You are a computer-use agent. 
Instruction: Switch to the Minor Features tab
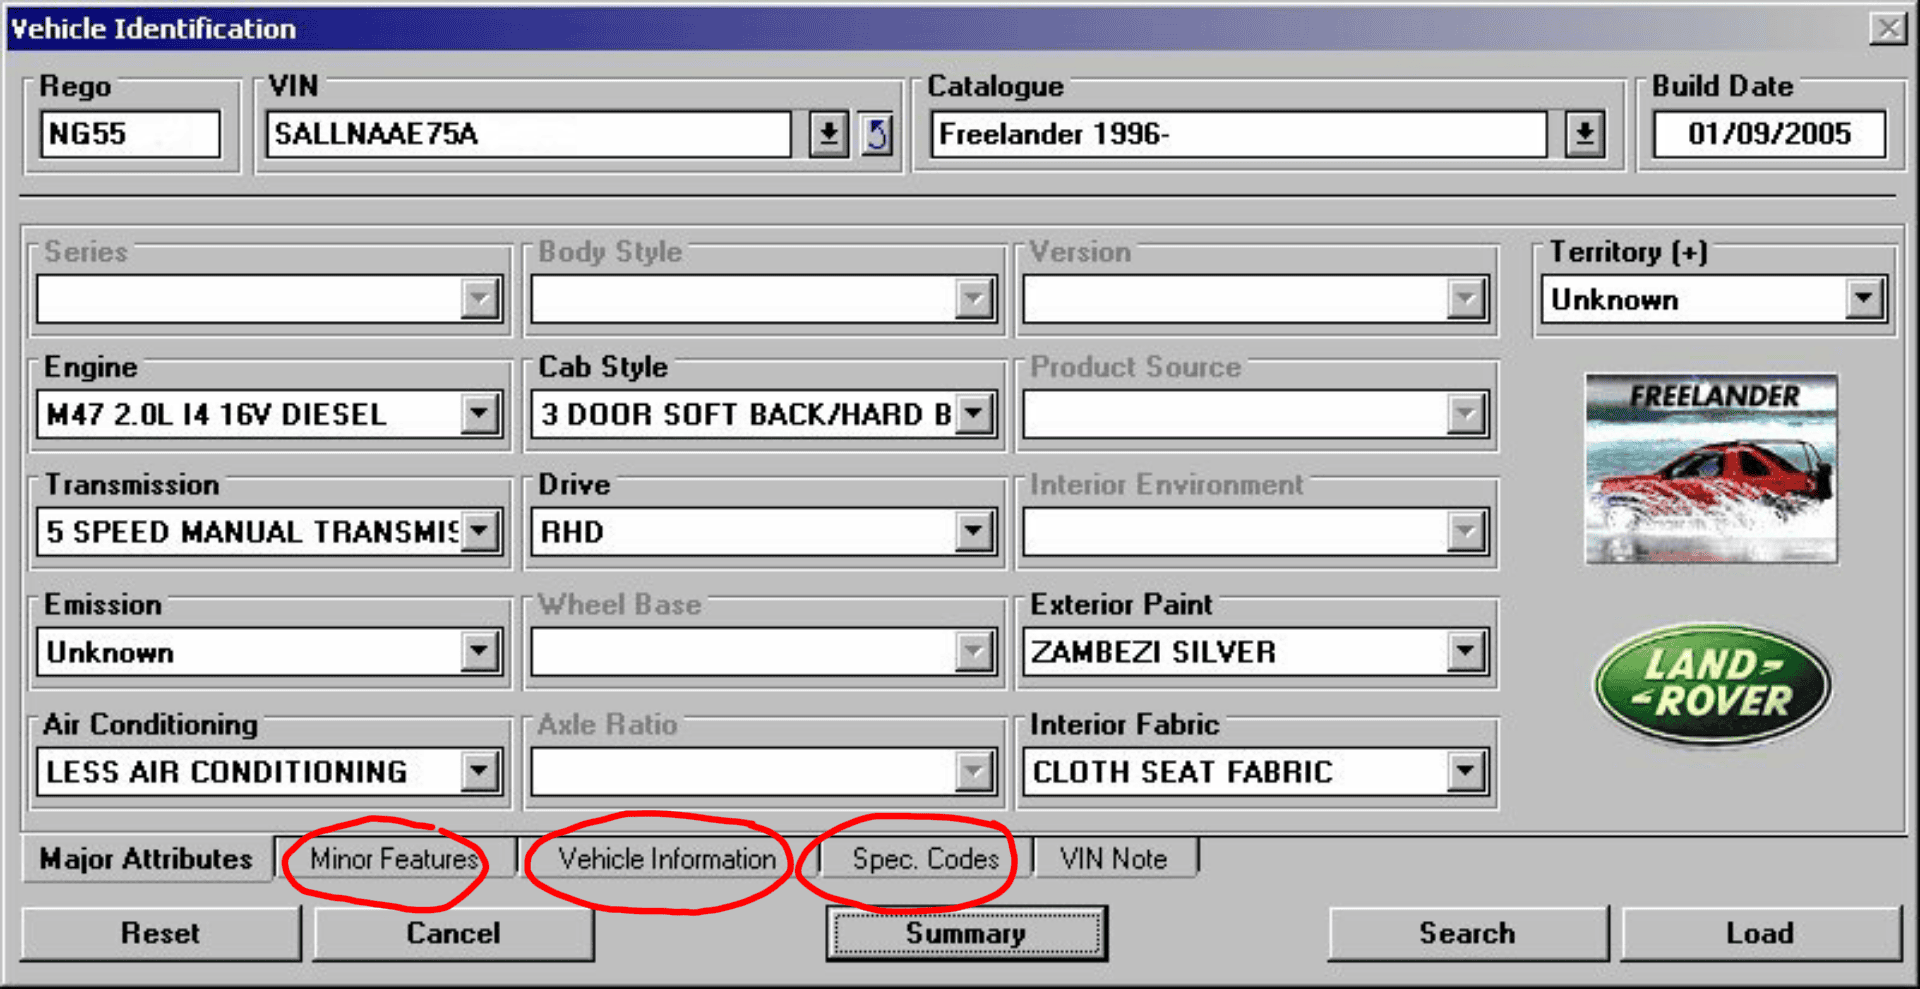tap(395, 859)
